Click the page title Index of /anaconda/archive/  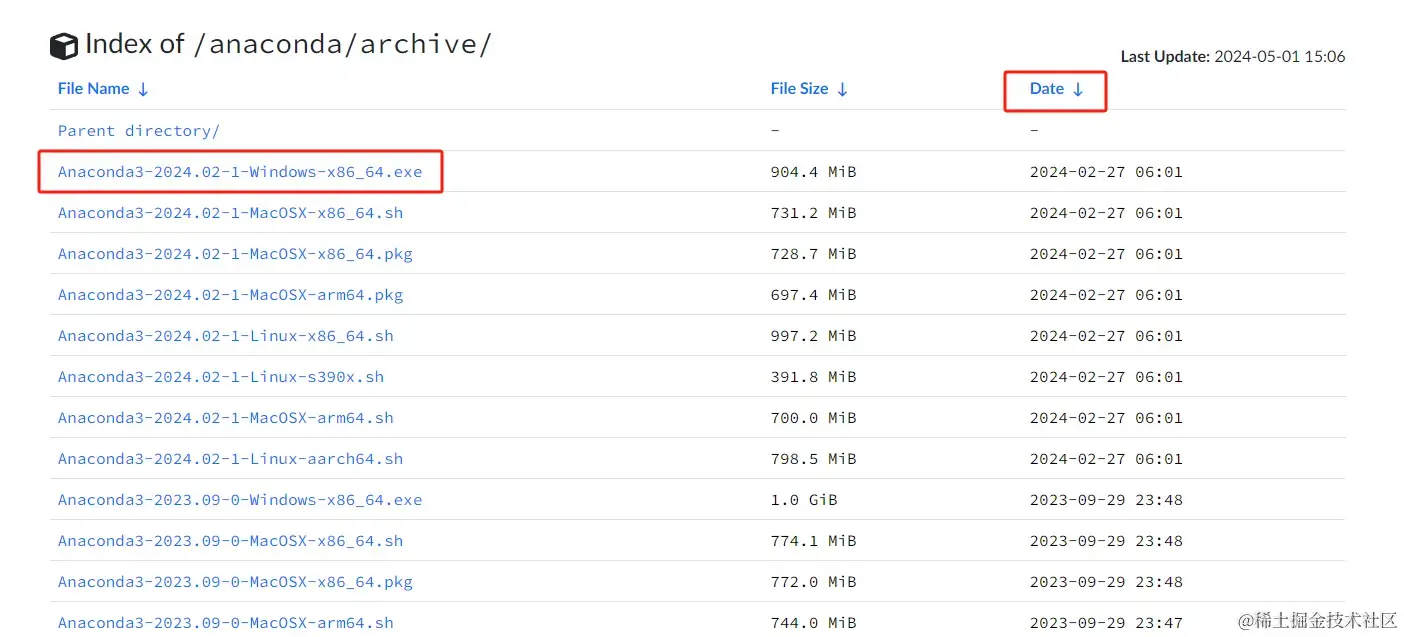pos(288,44)
